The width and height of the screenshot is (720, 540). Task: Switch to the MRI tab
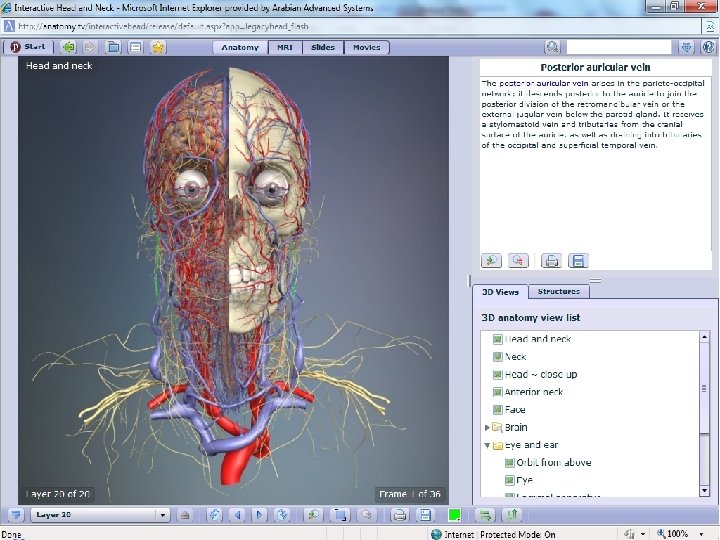[285, 47]
